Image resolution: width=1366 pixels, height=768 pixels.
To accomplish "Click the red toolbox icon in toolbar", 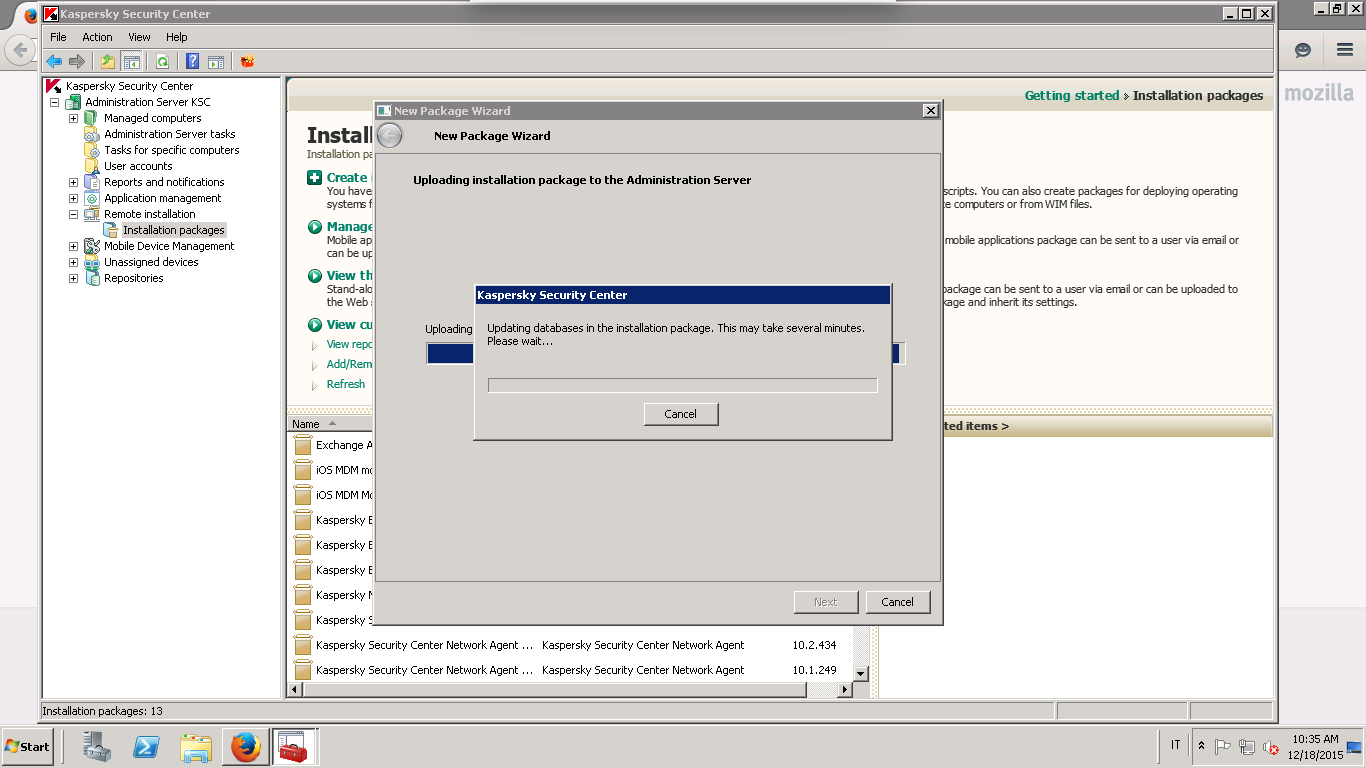I will pos(247,61).
